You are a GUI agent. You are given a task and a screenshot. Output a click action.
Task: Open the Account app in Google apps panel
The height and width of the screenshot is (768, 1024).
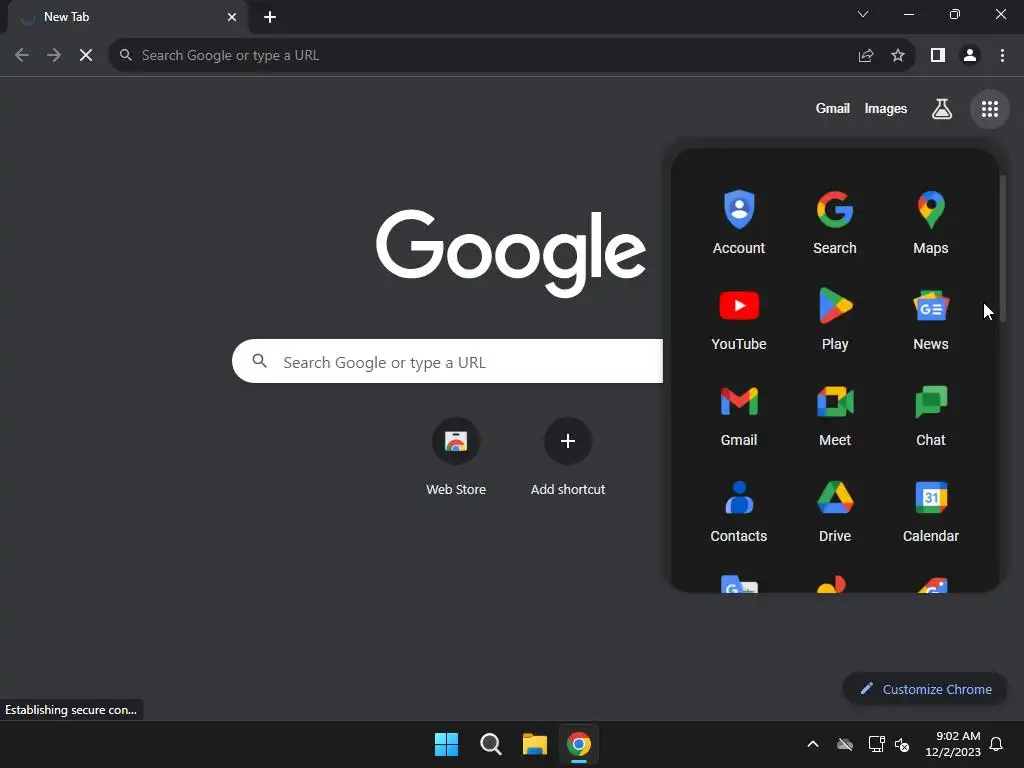point(739,223)
